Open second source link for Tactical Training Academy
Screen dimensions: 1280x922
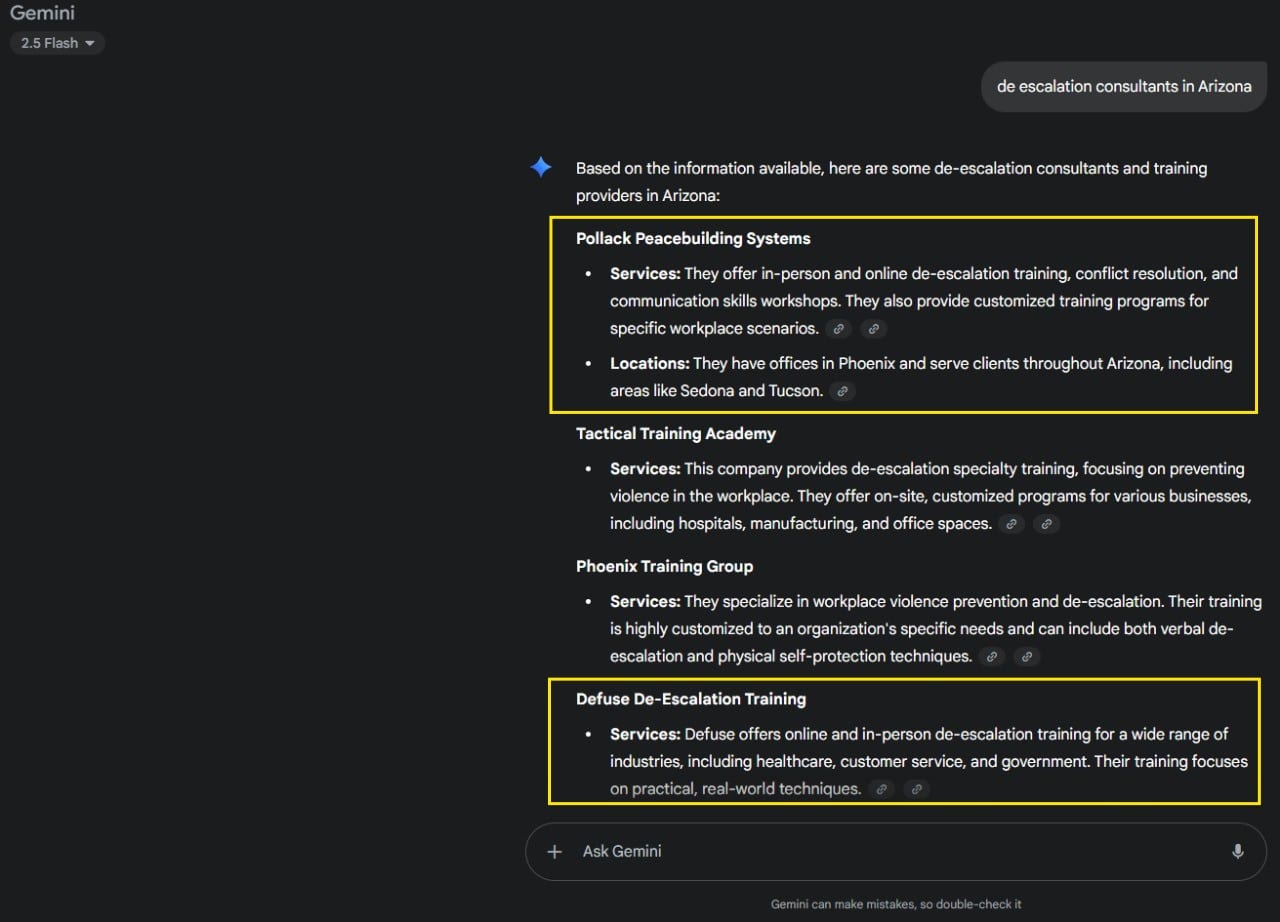(x=1046, y=524)
